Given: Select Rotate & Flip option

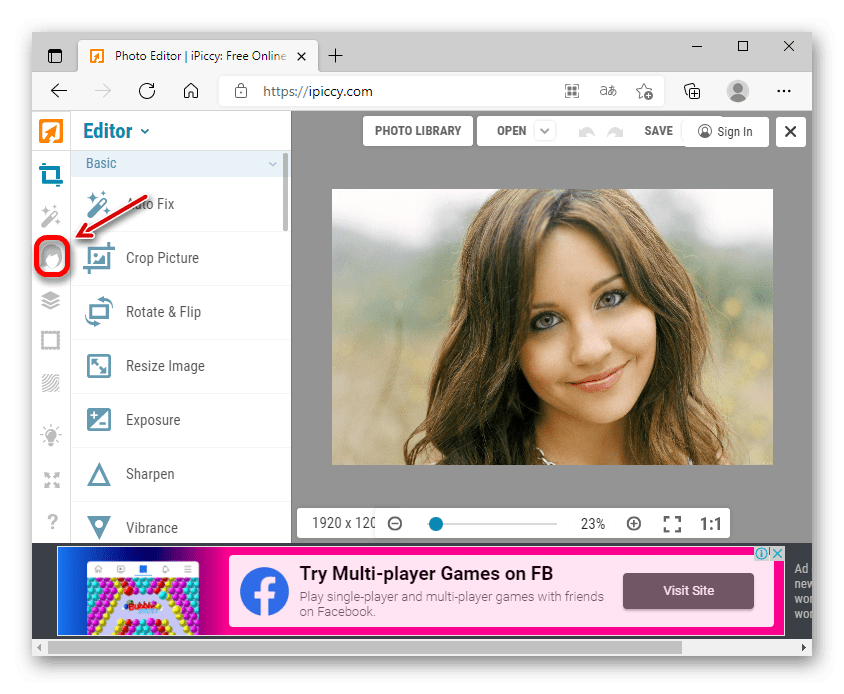Looking at the screenshot, I should [x=181, y=312].
